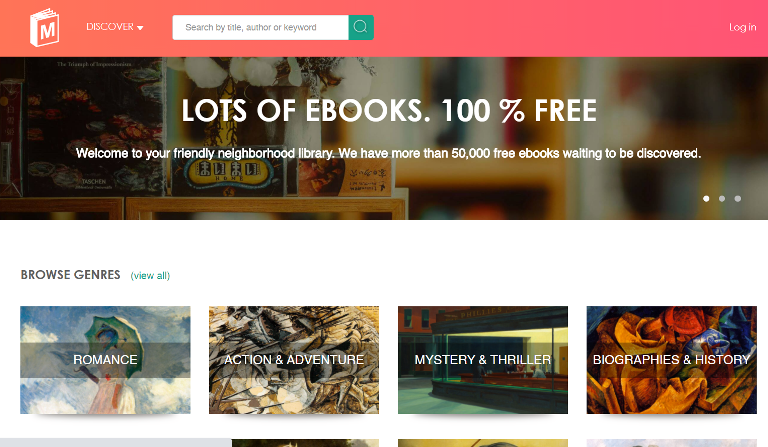Click the Log in link

[x=743, y=27]
